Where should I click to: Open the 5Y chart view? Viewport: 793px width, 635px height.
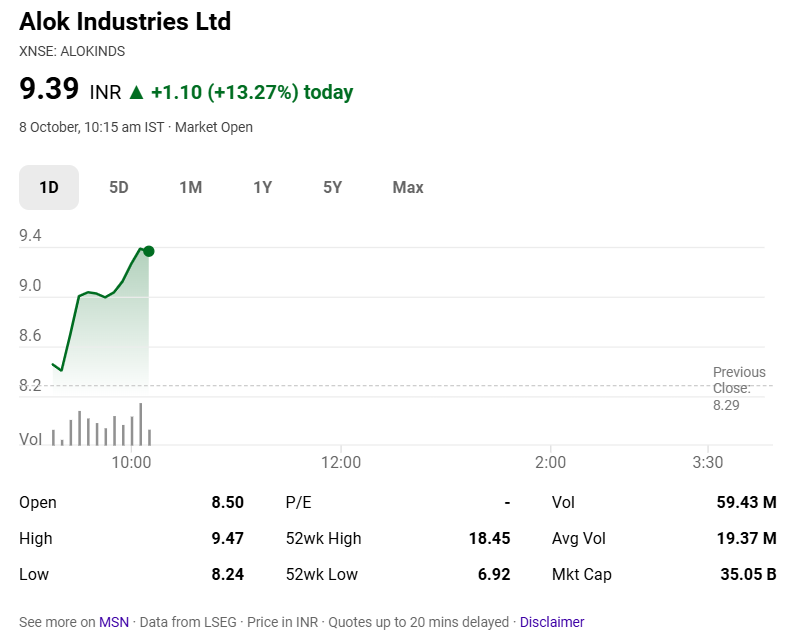point(332,188)
